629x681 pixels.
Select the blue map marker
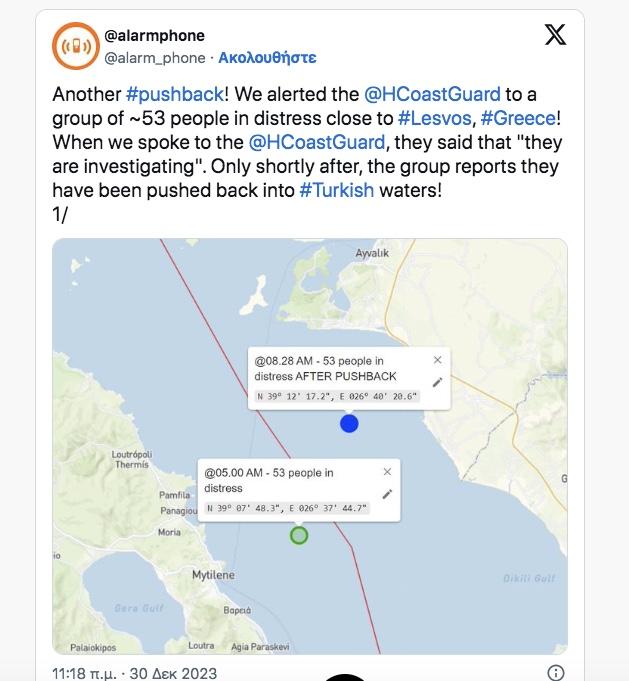(x=349, y=423)
